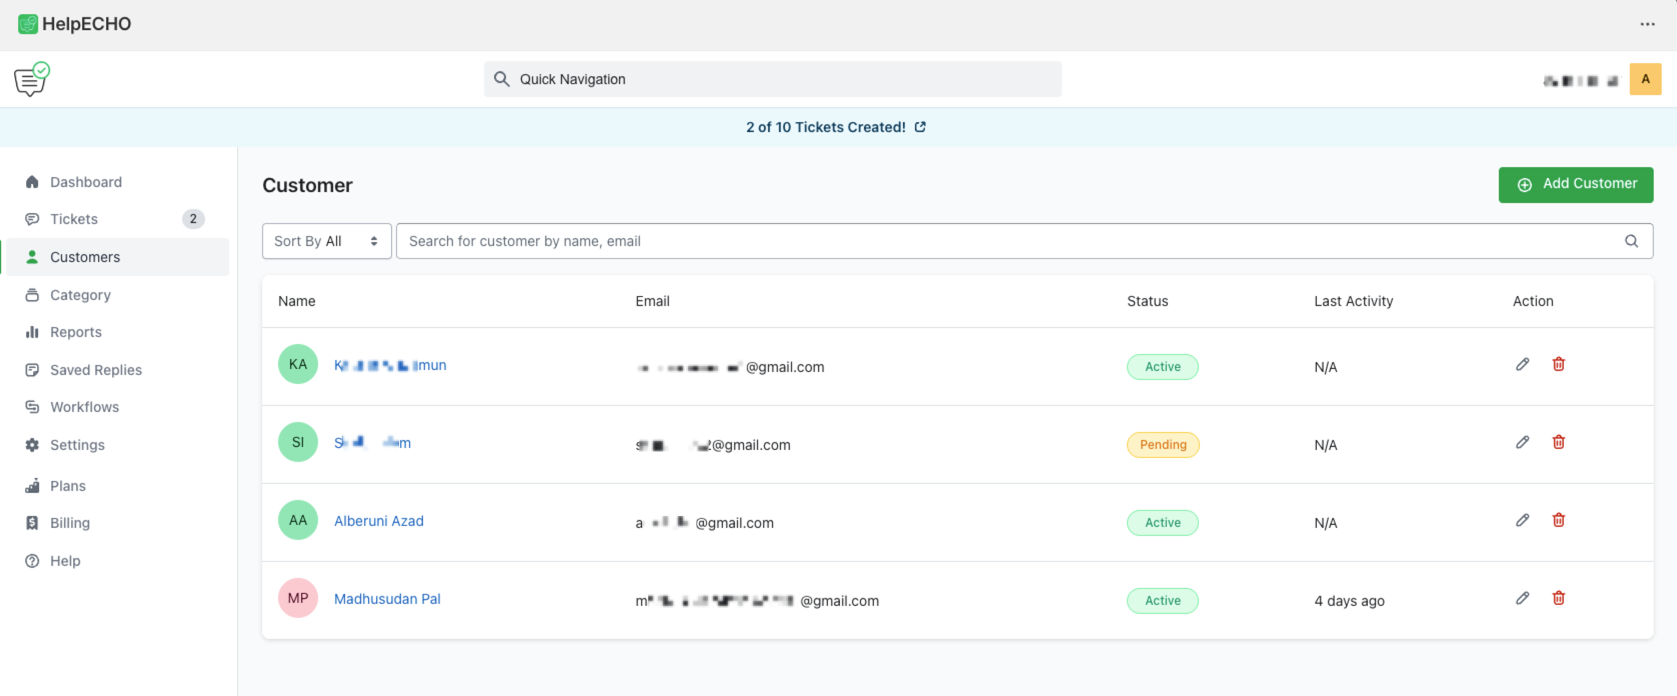Navigate to Saved Replies
The height and width of the screenshot is (696, 1677).
(96, 370)
